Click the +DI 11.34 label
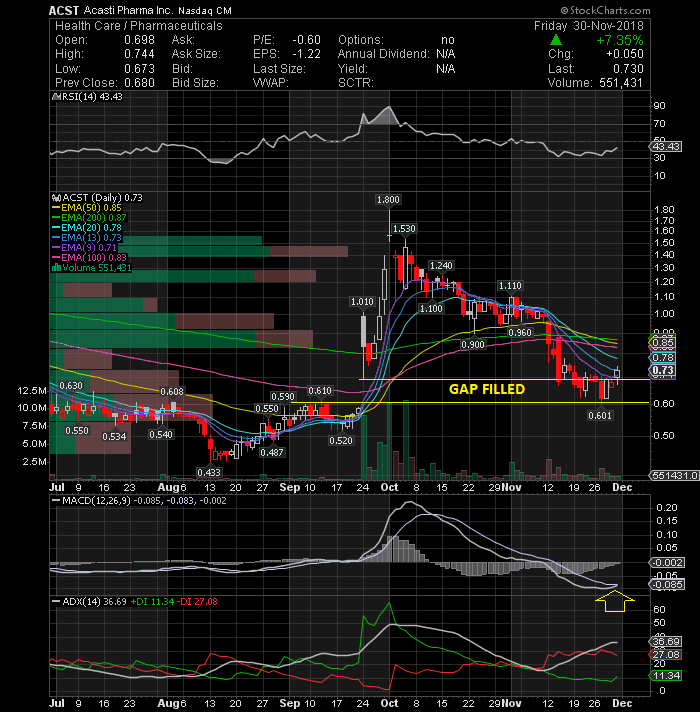The image size is (700, 712). click(x=152, y=602)
